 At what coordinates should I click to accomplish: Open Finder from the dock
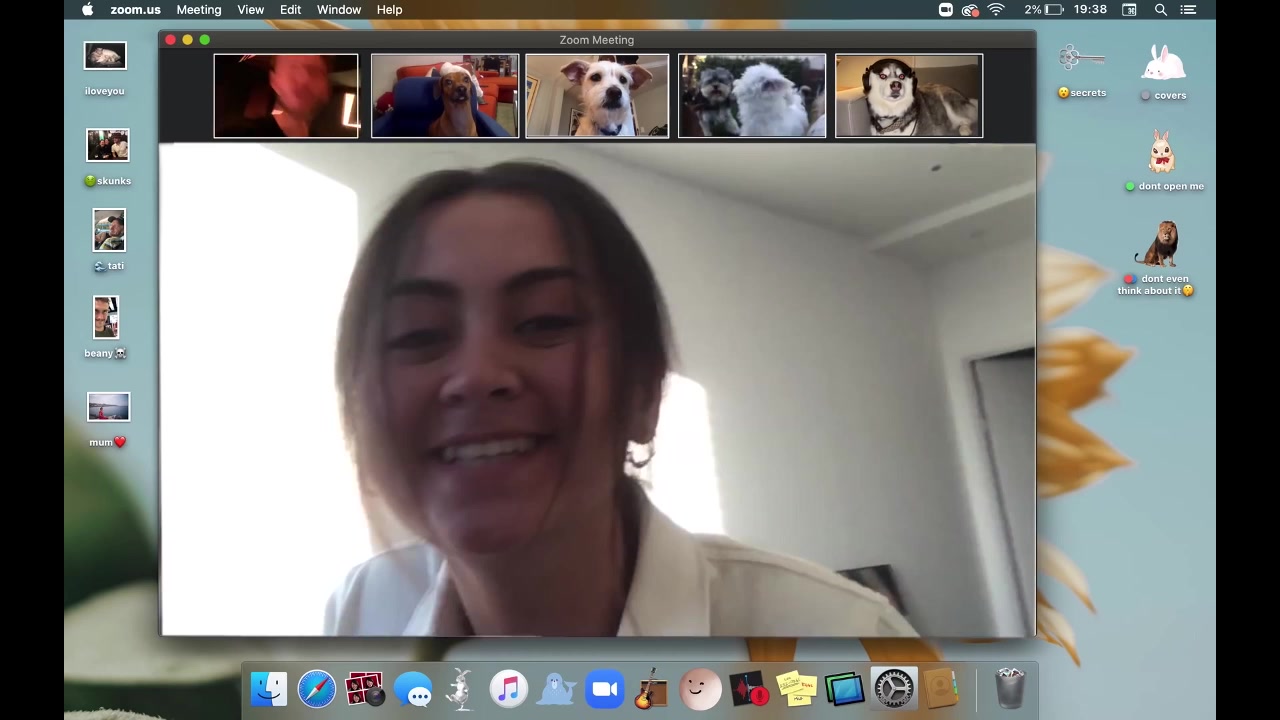coord(268,689)
